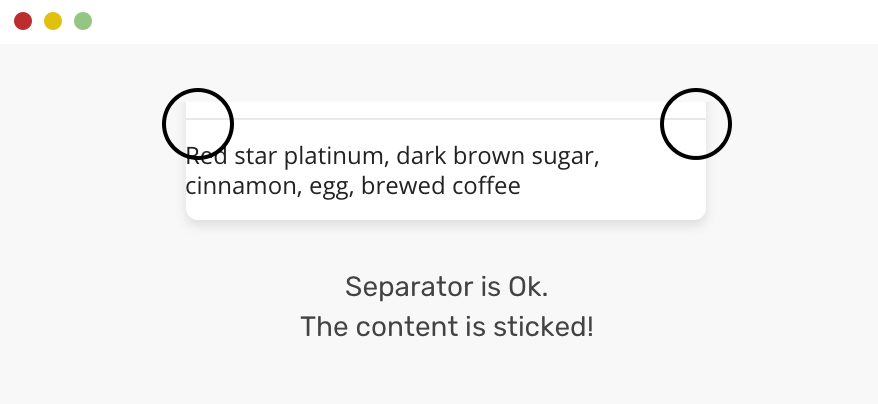Click the word "cinnamon" in the card

point(239,186)
